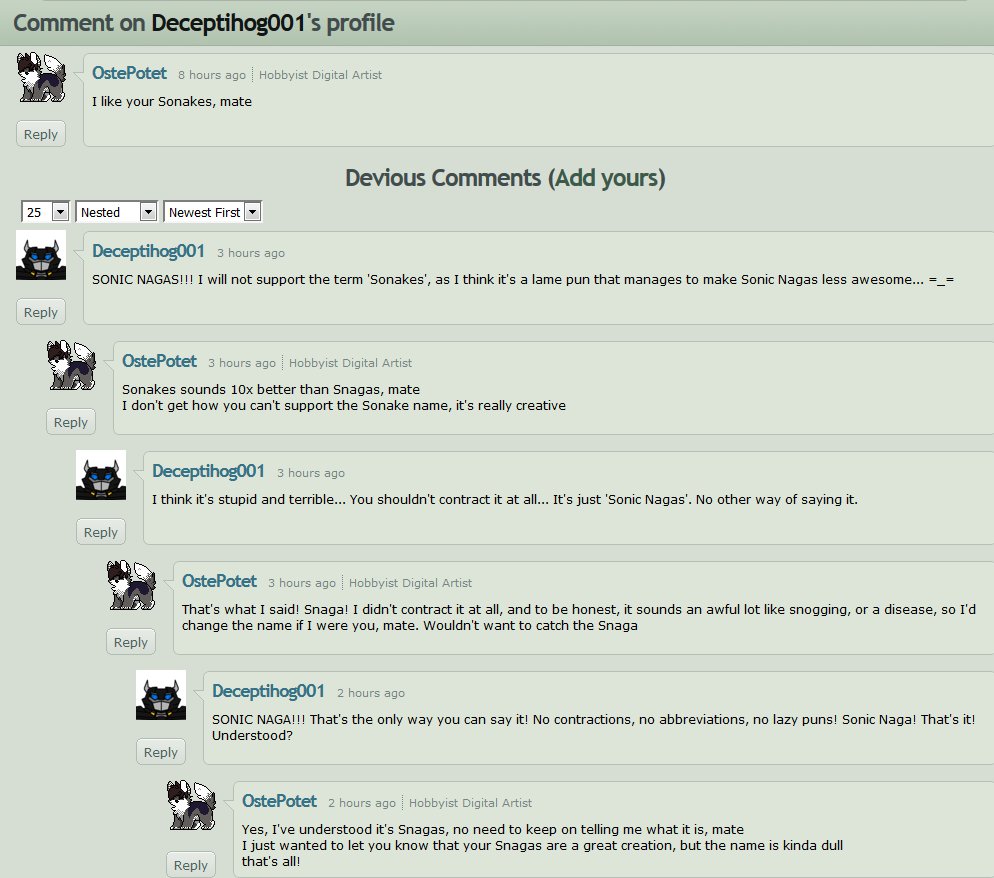Click OstePotet's wolf avatar on the Sonakes 10x better comment

71,365
